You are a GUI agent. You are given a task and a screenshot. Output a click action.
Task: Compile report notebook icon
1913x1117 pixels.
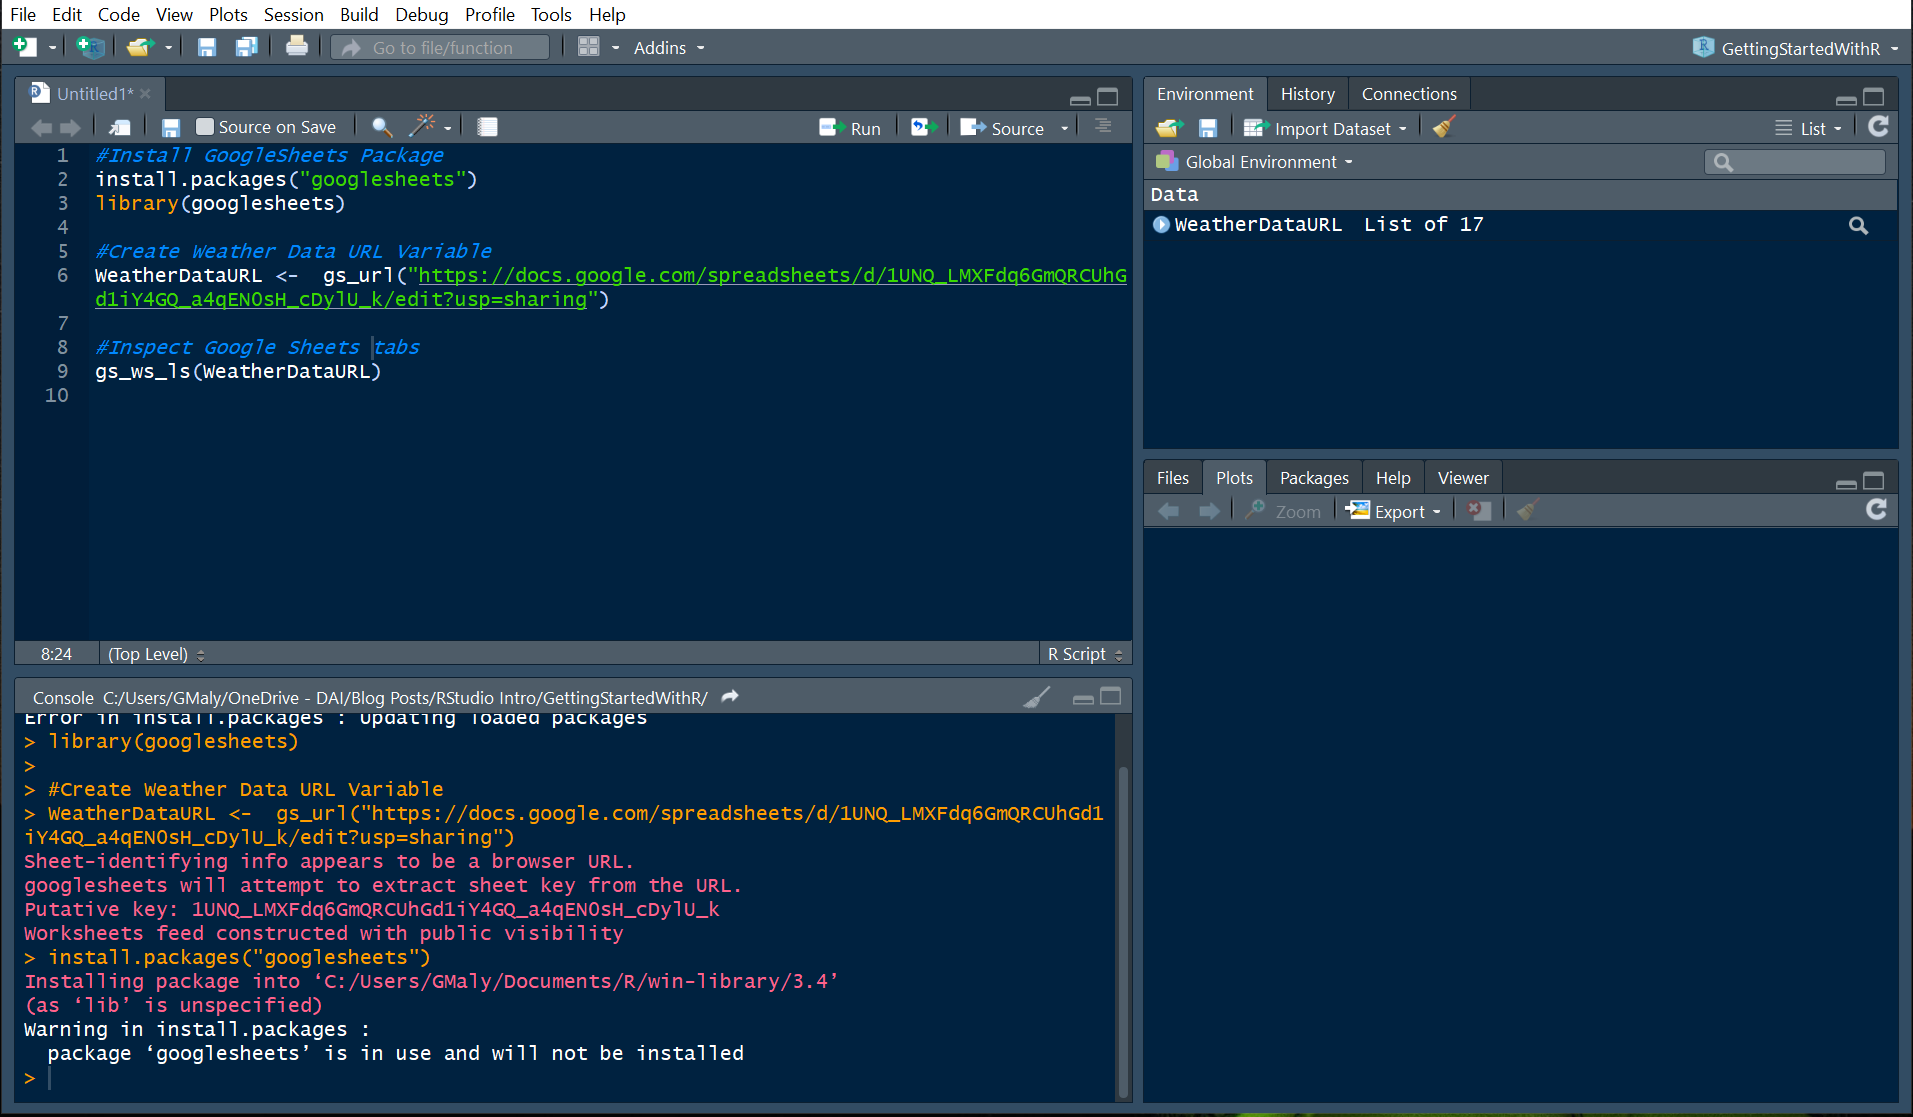tap(487, 127)
